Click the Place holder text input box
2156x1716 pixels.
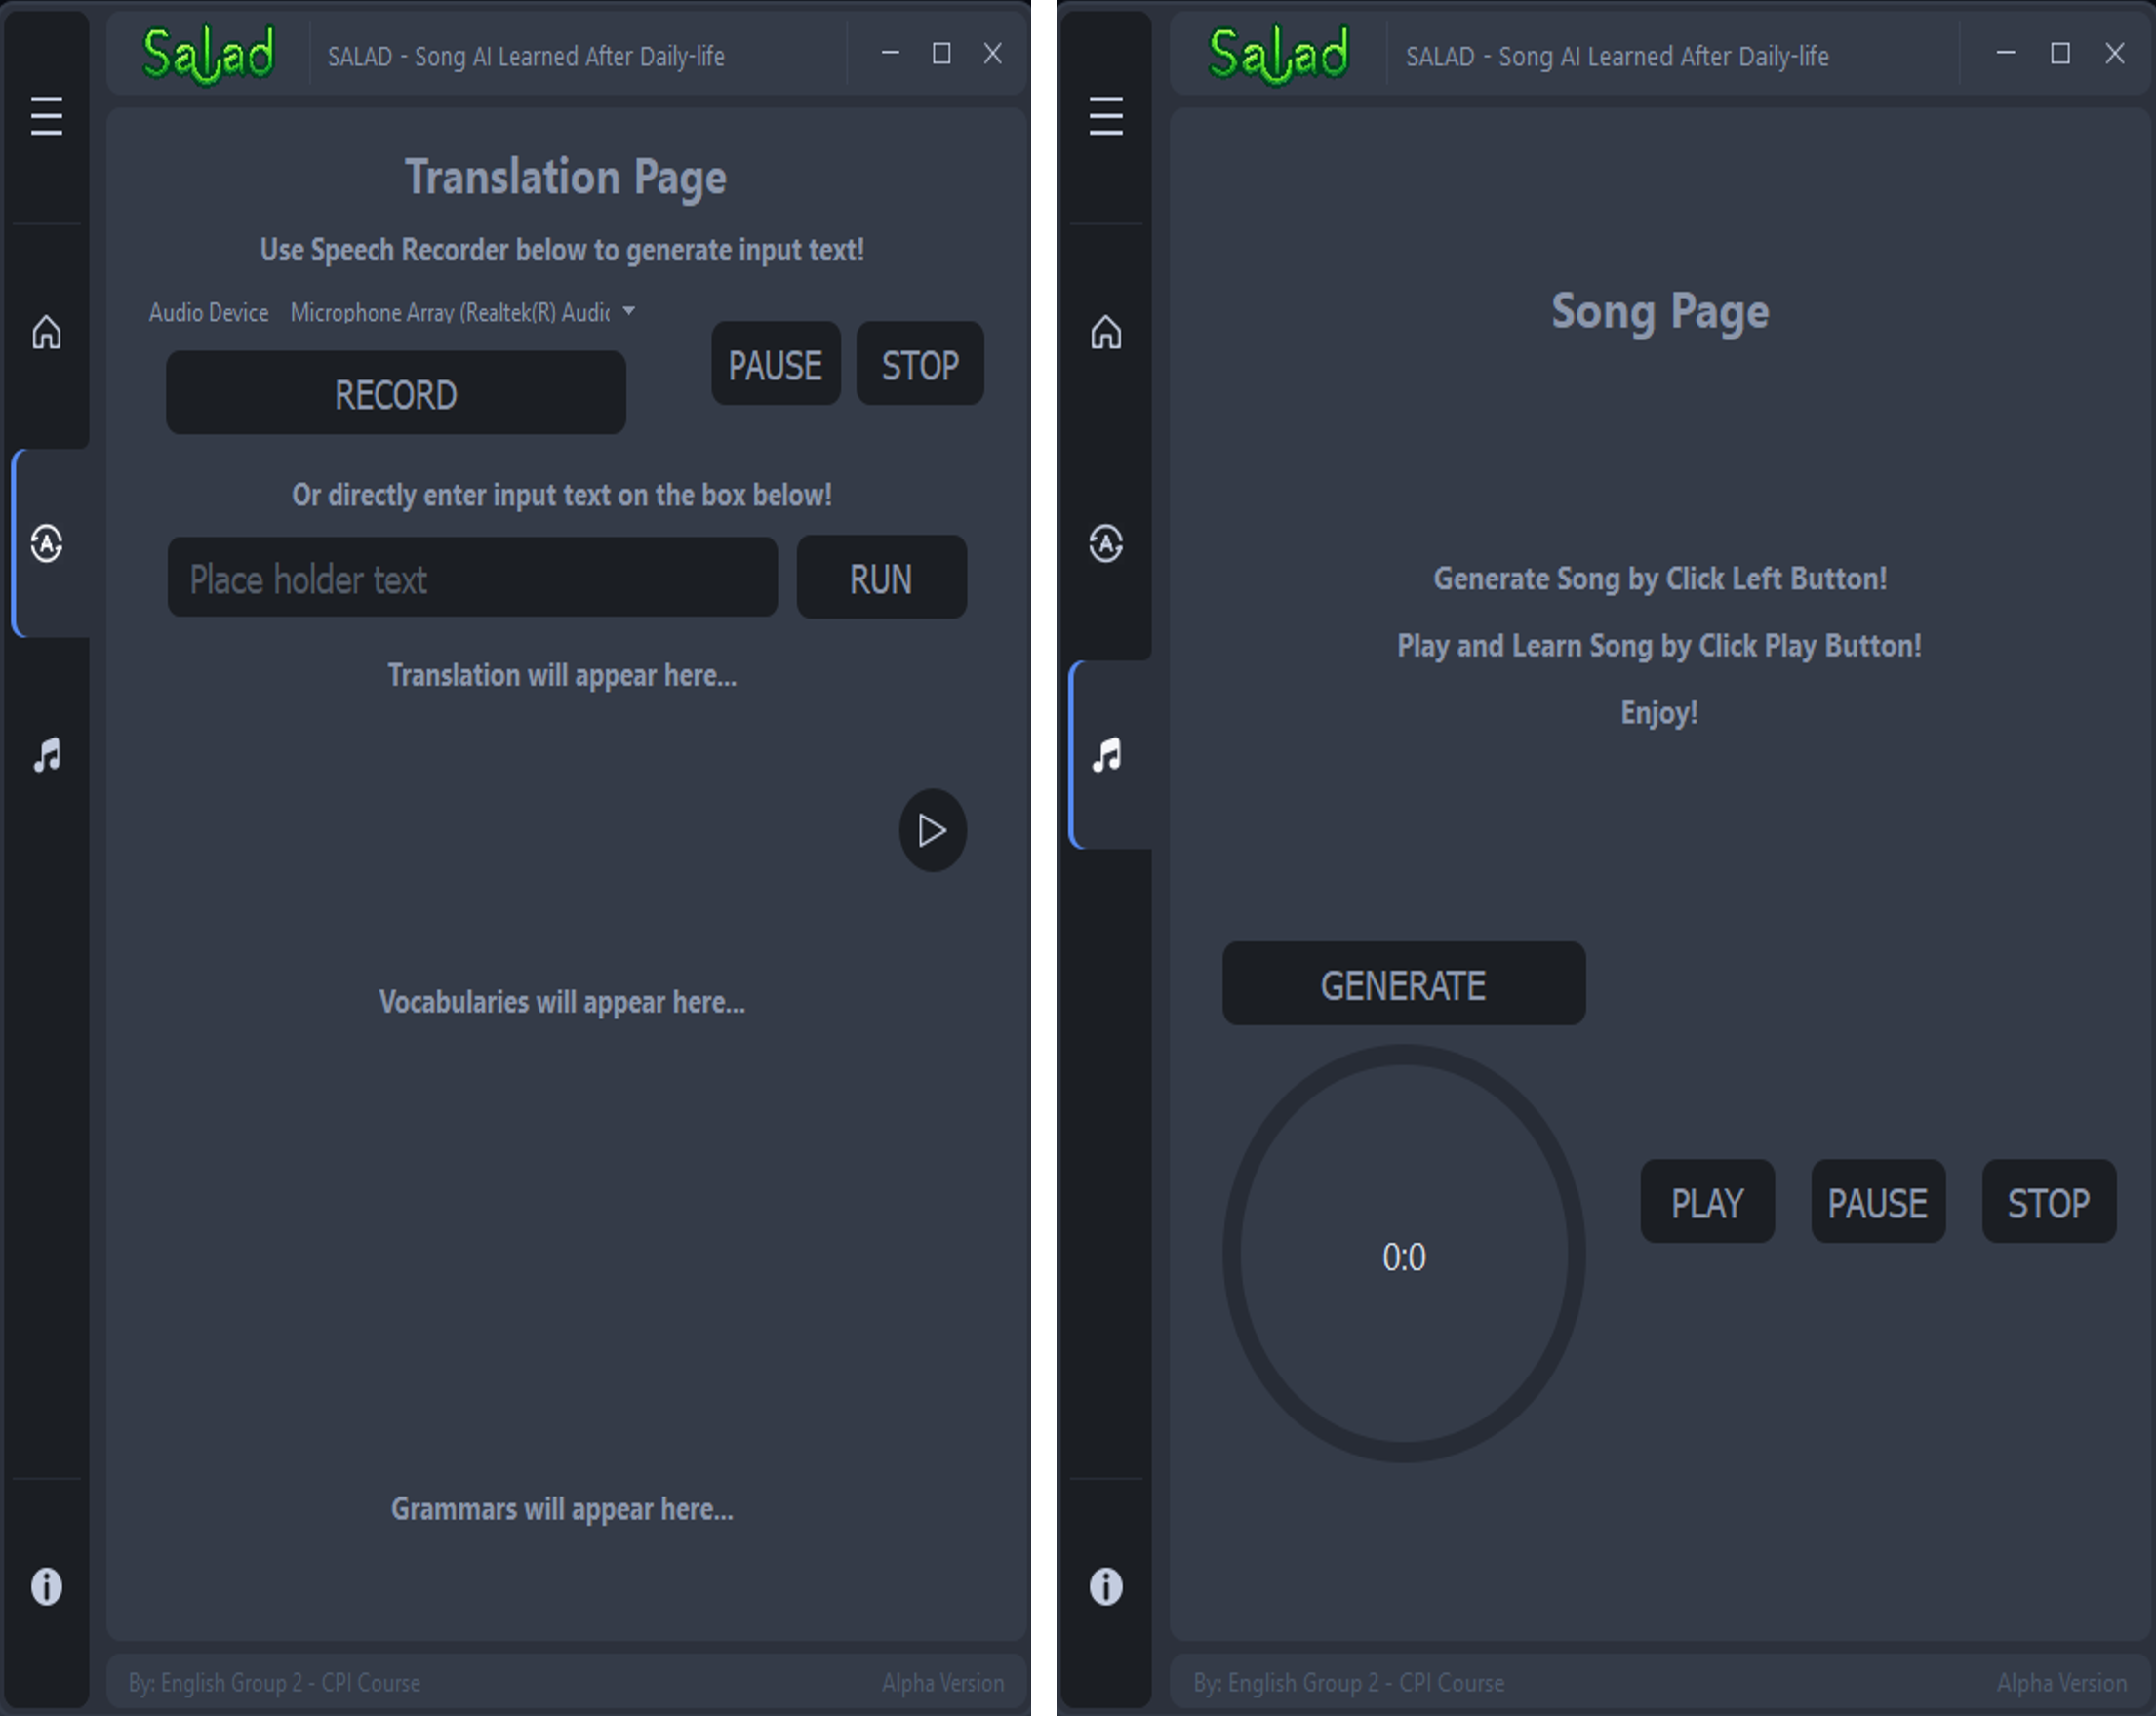click(x=472, y=578)
